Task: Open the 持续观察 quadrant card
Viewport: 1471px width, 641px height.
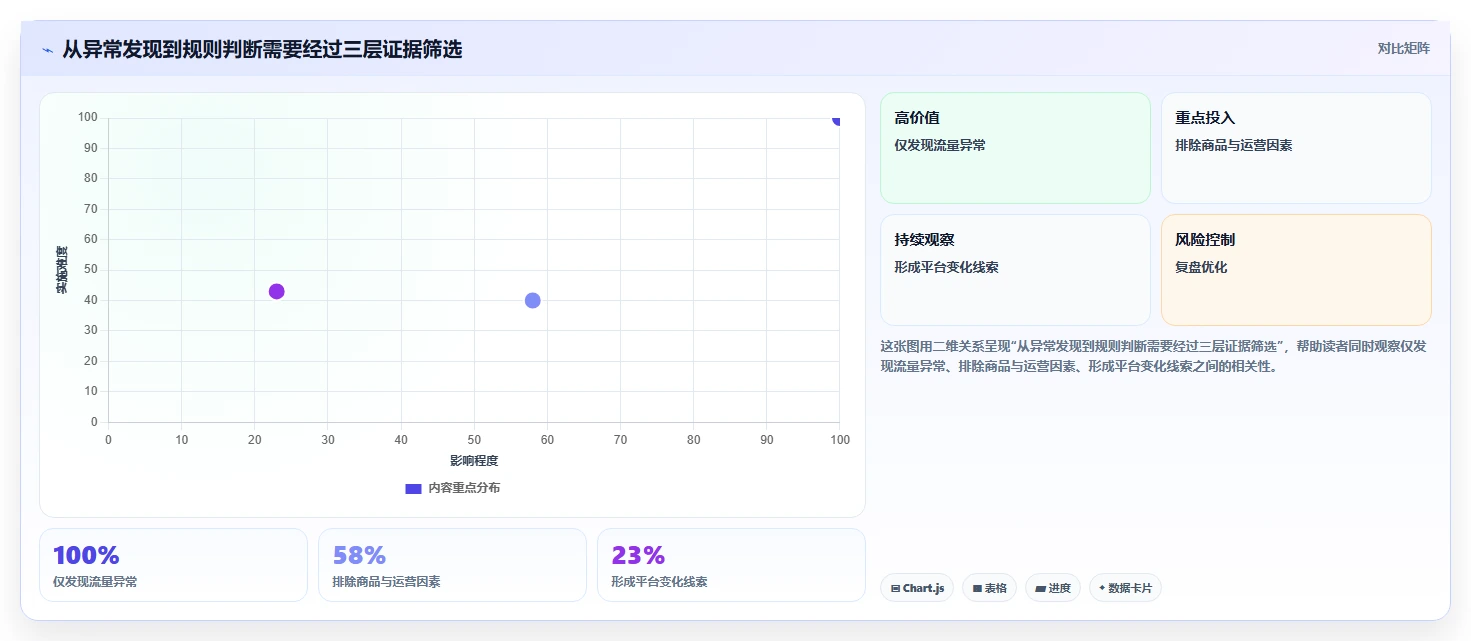Action: [1015, 270]
